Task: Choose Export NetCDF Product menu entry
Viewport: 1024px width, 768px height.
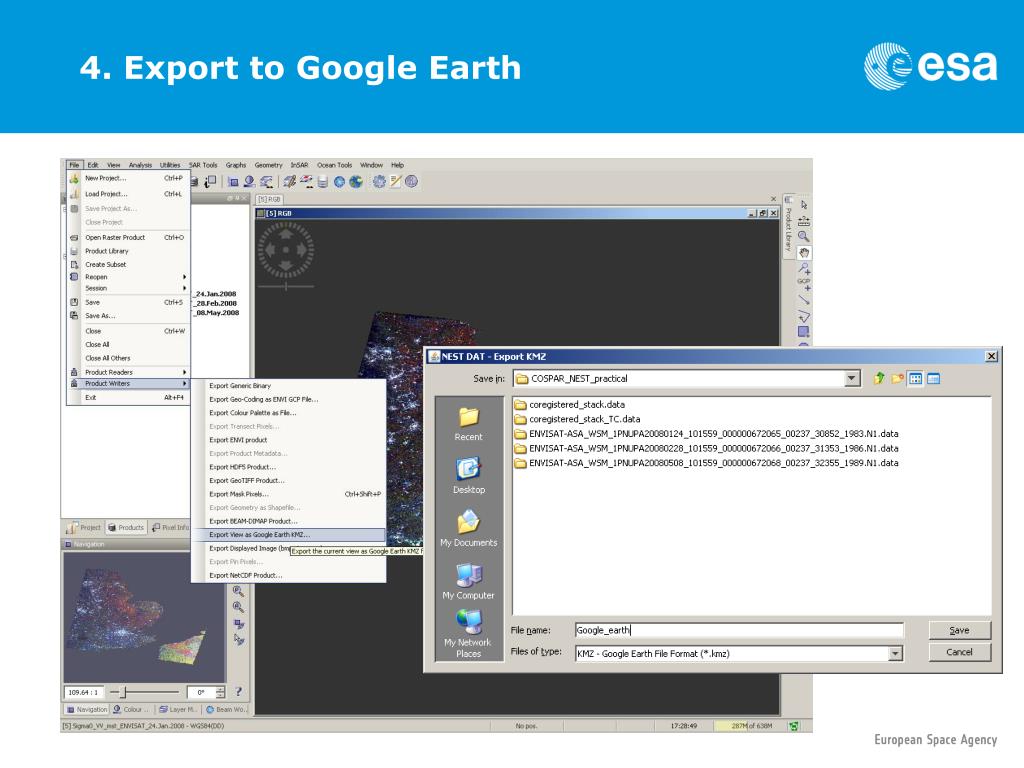Action: pos(288,575)
